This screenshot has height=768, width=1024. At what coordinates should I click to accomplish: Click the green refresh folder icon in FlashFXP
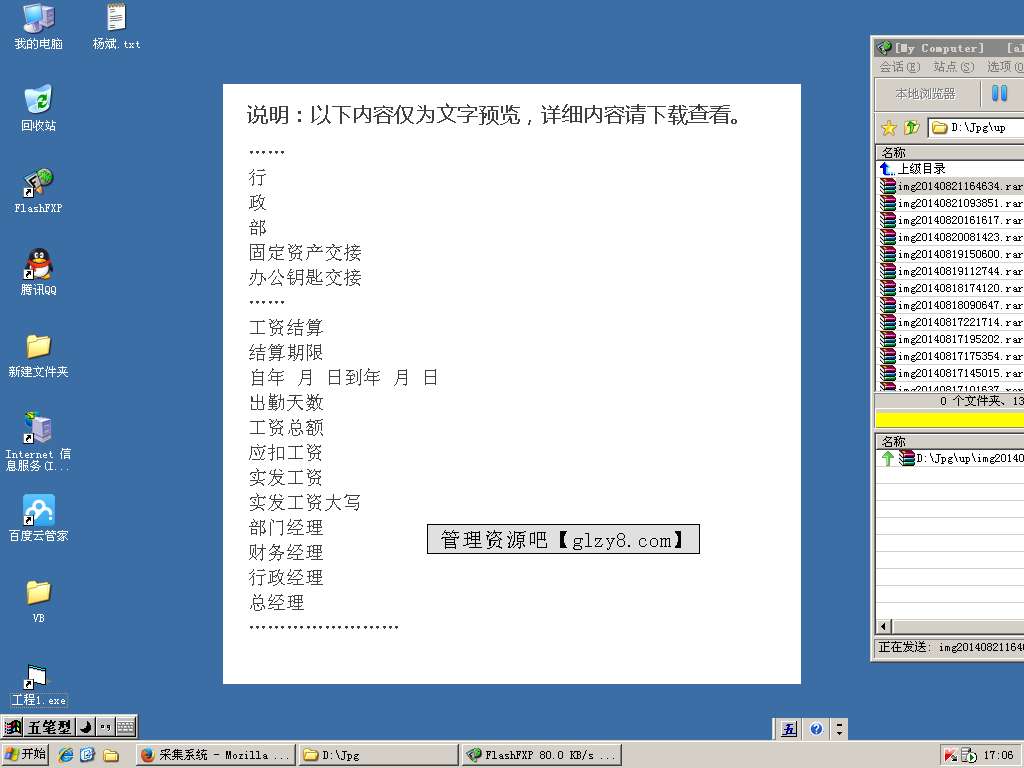click(912, 127)
